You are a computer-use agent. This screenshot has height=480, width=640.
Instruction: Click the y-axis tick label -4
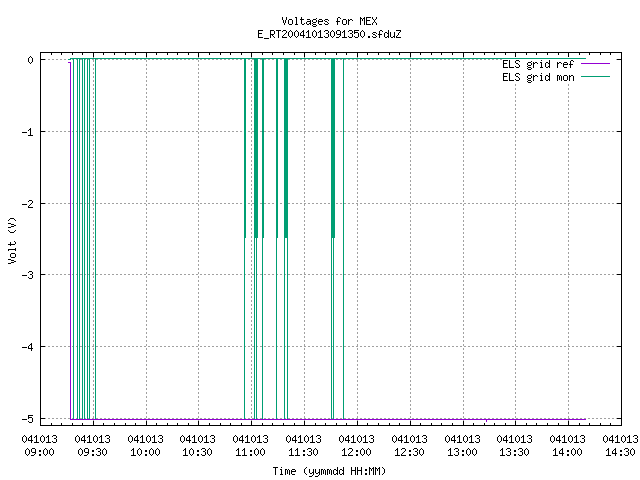point(27,347)
